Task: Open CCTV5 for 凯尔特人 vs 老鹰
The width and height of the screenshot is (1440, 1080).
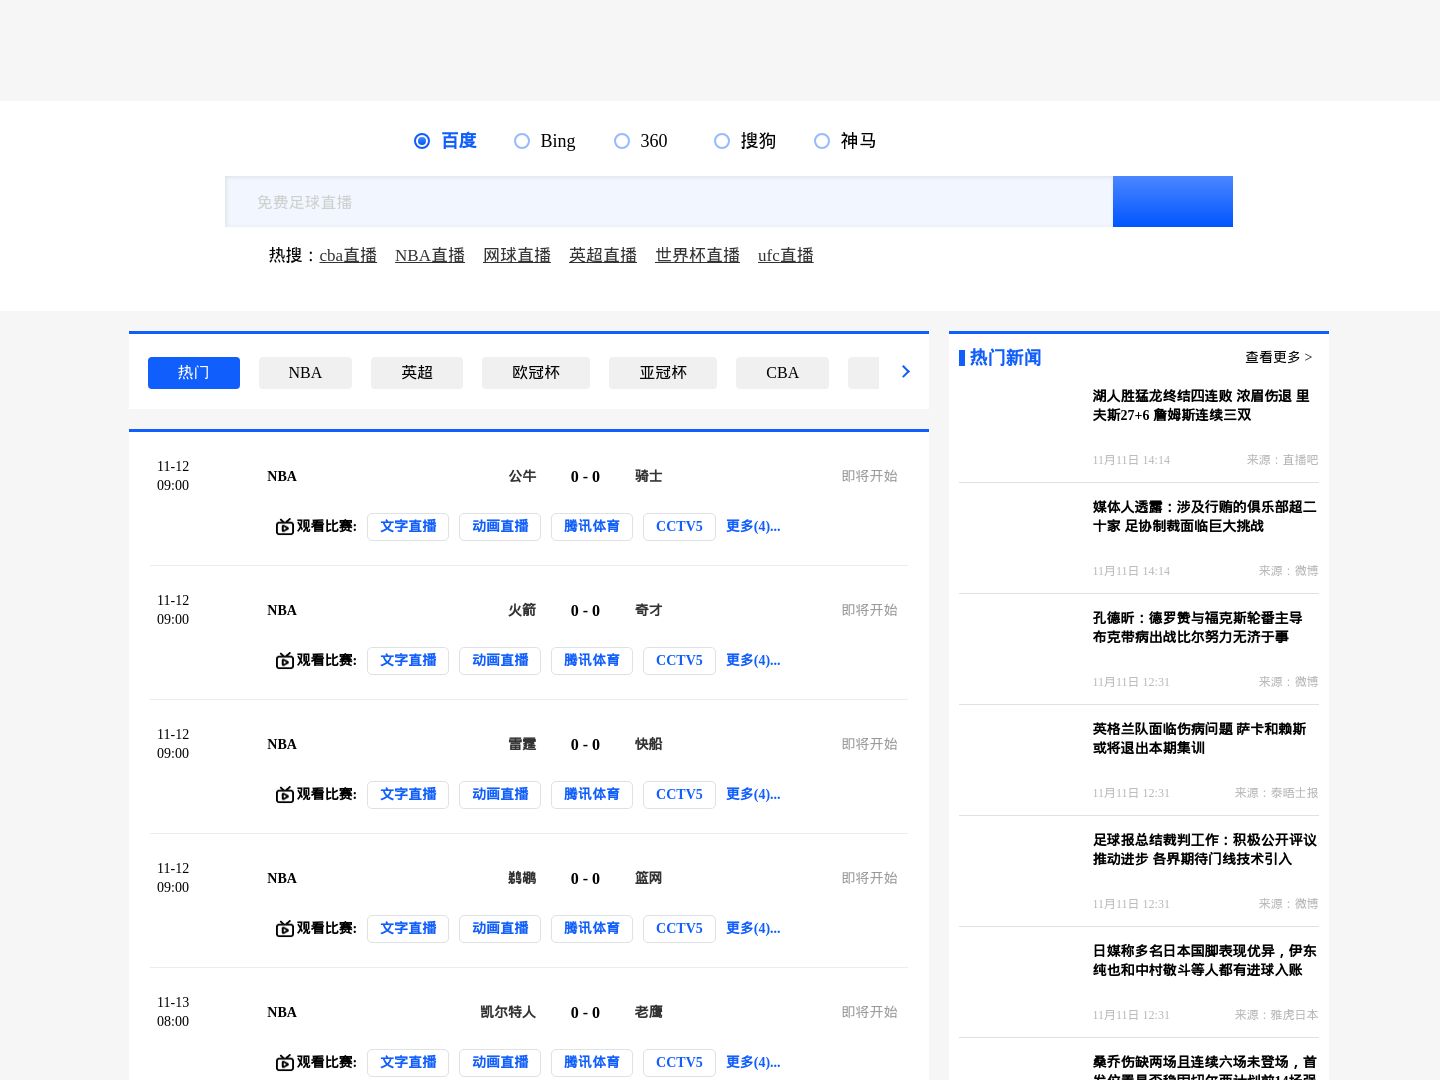Action: 679,1063
